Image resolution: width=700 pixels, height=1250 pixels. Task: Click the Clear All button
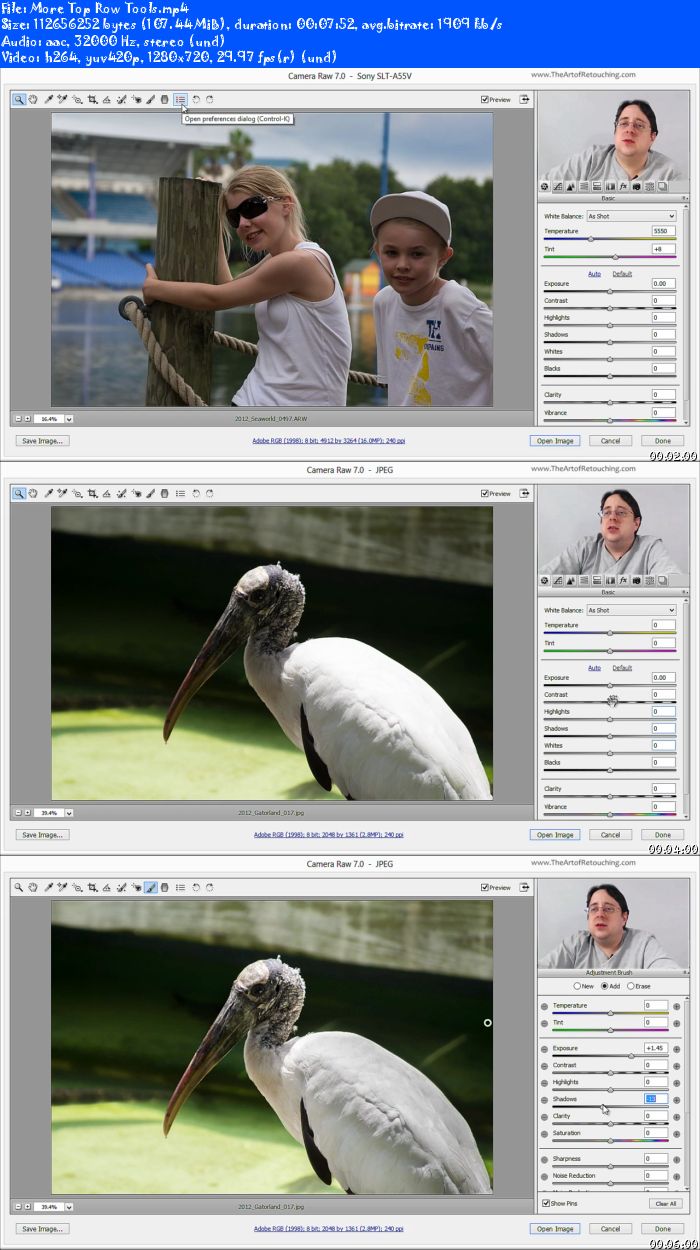(x=664, y=1203)
